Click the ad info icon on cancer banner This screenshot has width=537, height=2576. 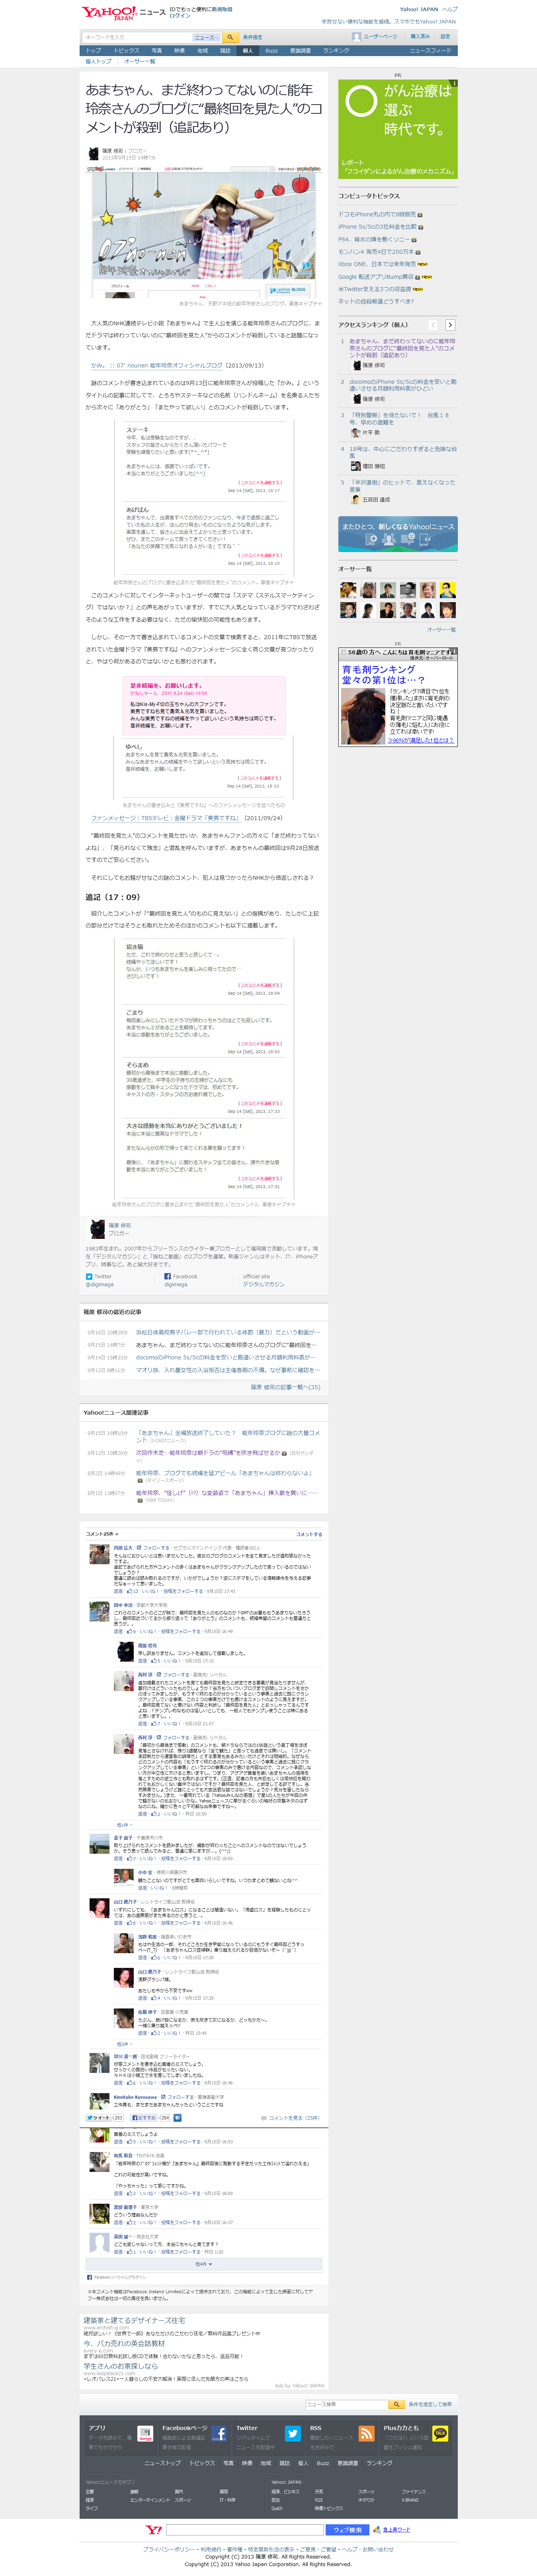pos(454,84)
